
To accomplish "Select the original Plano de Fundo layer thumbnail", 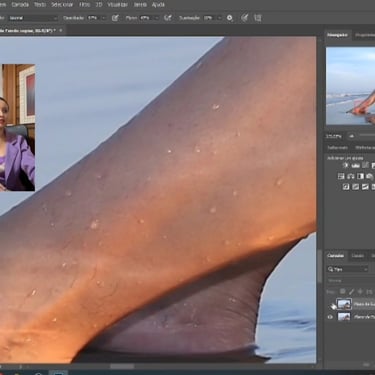I will coord(344,317).
